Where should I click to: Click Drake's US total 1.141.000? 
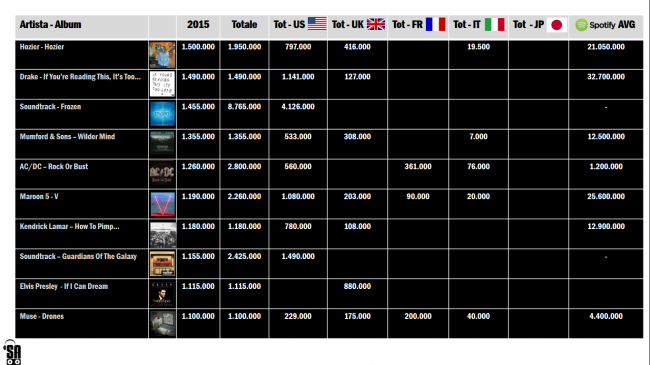tap(298, 77)
